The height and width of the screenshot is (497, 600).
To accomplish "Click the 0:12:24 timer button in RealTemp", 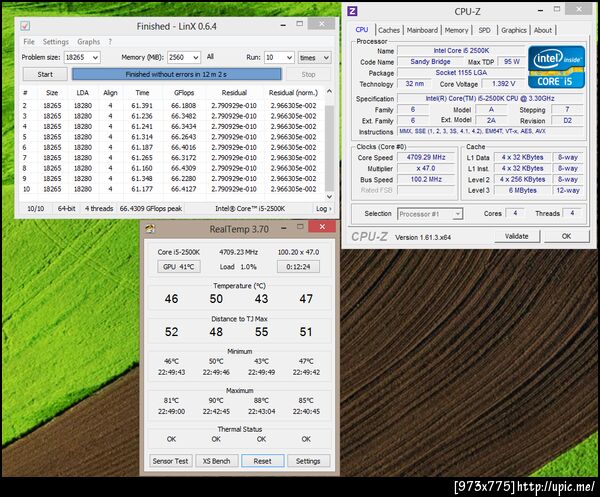I will (x=298, y=267).
